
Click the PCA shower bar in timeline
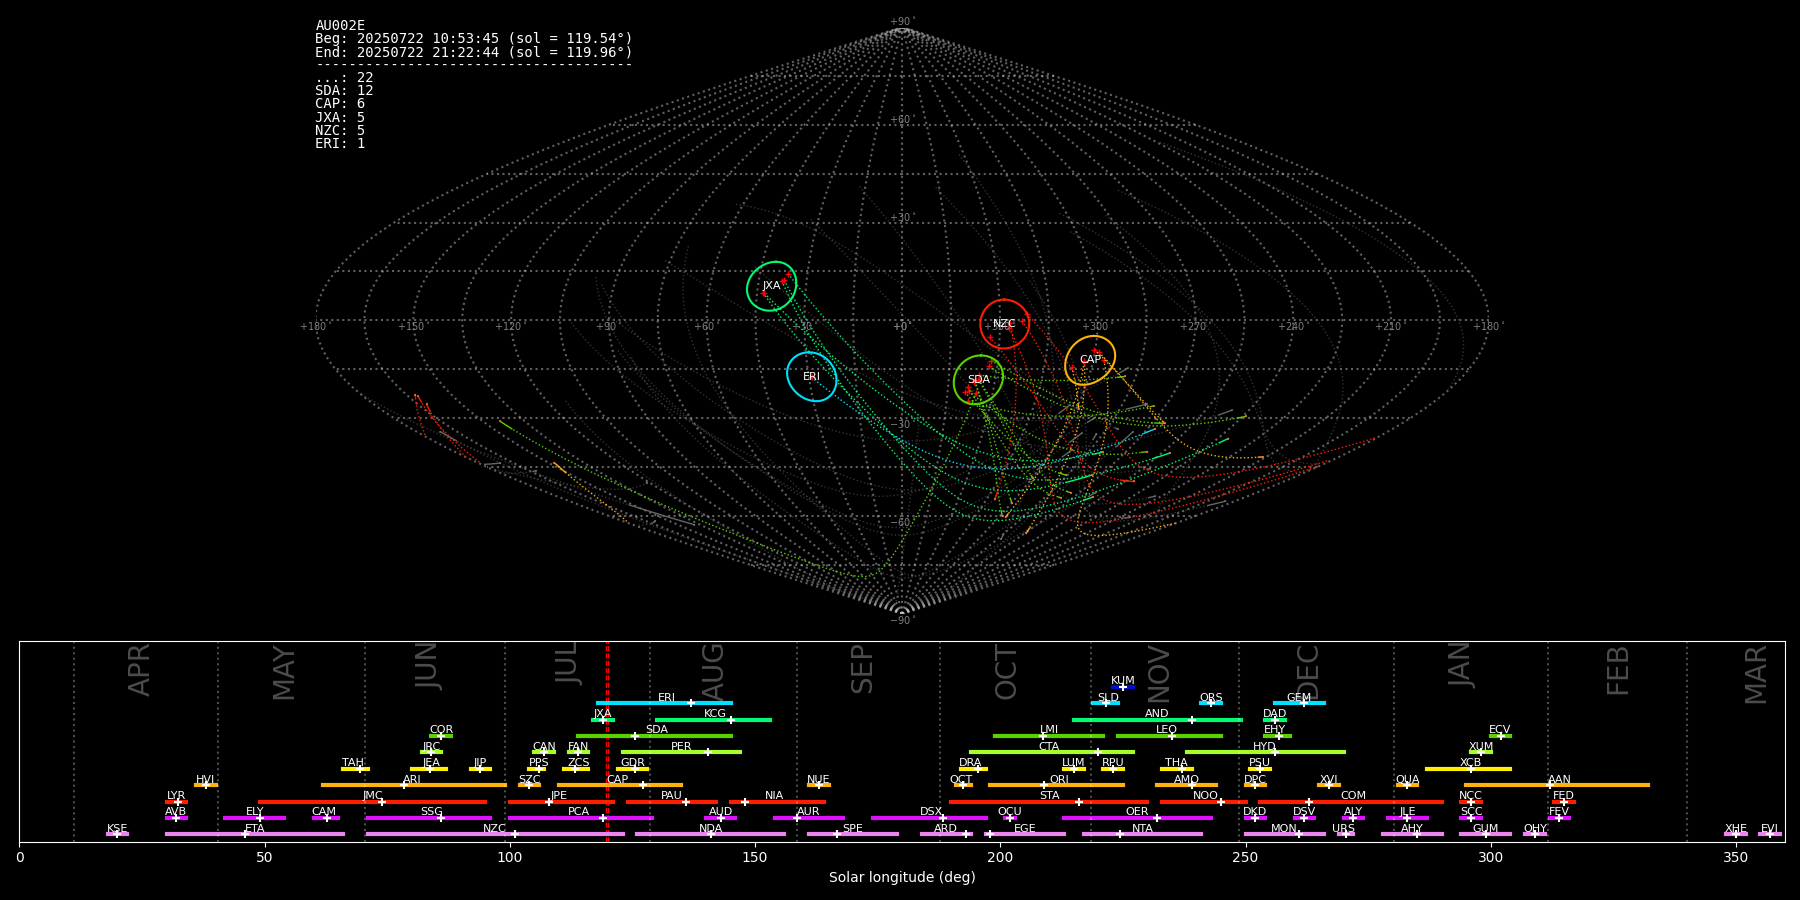(580, 818)
